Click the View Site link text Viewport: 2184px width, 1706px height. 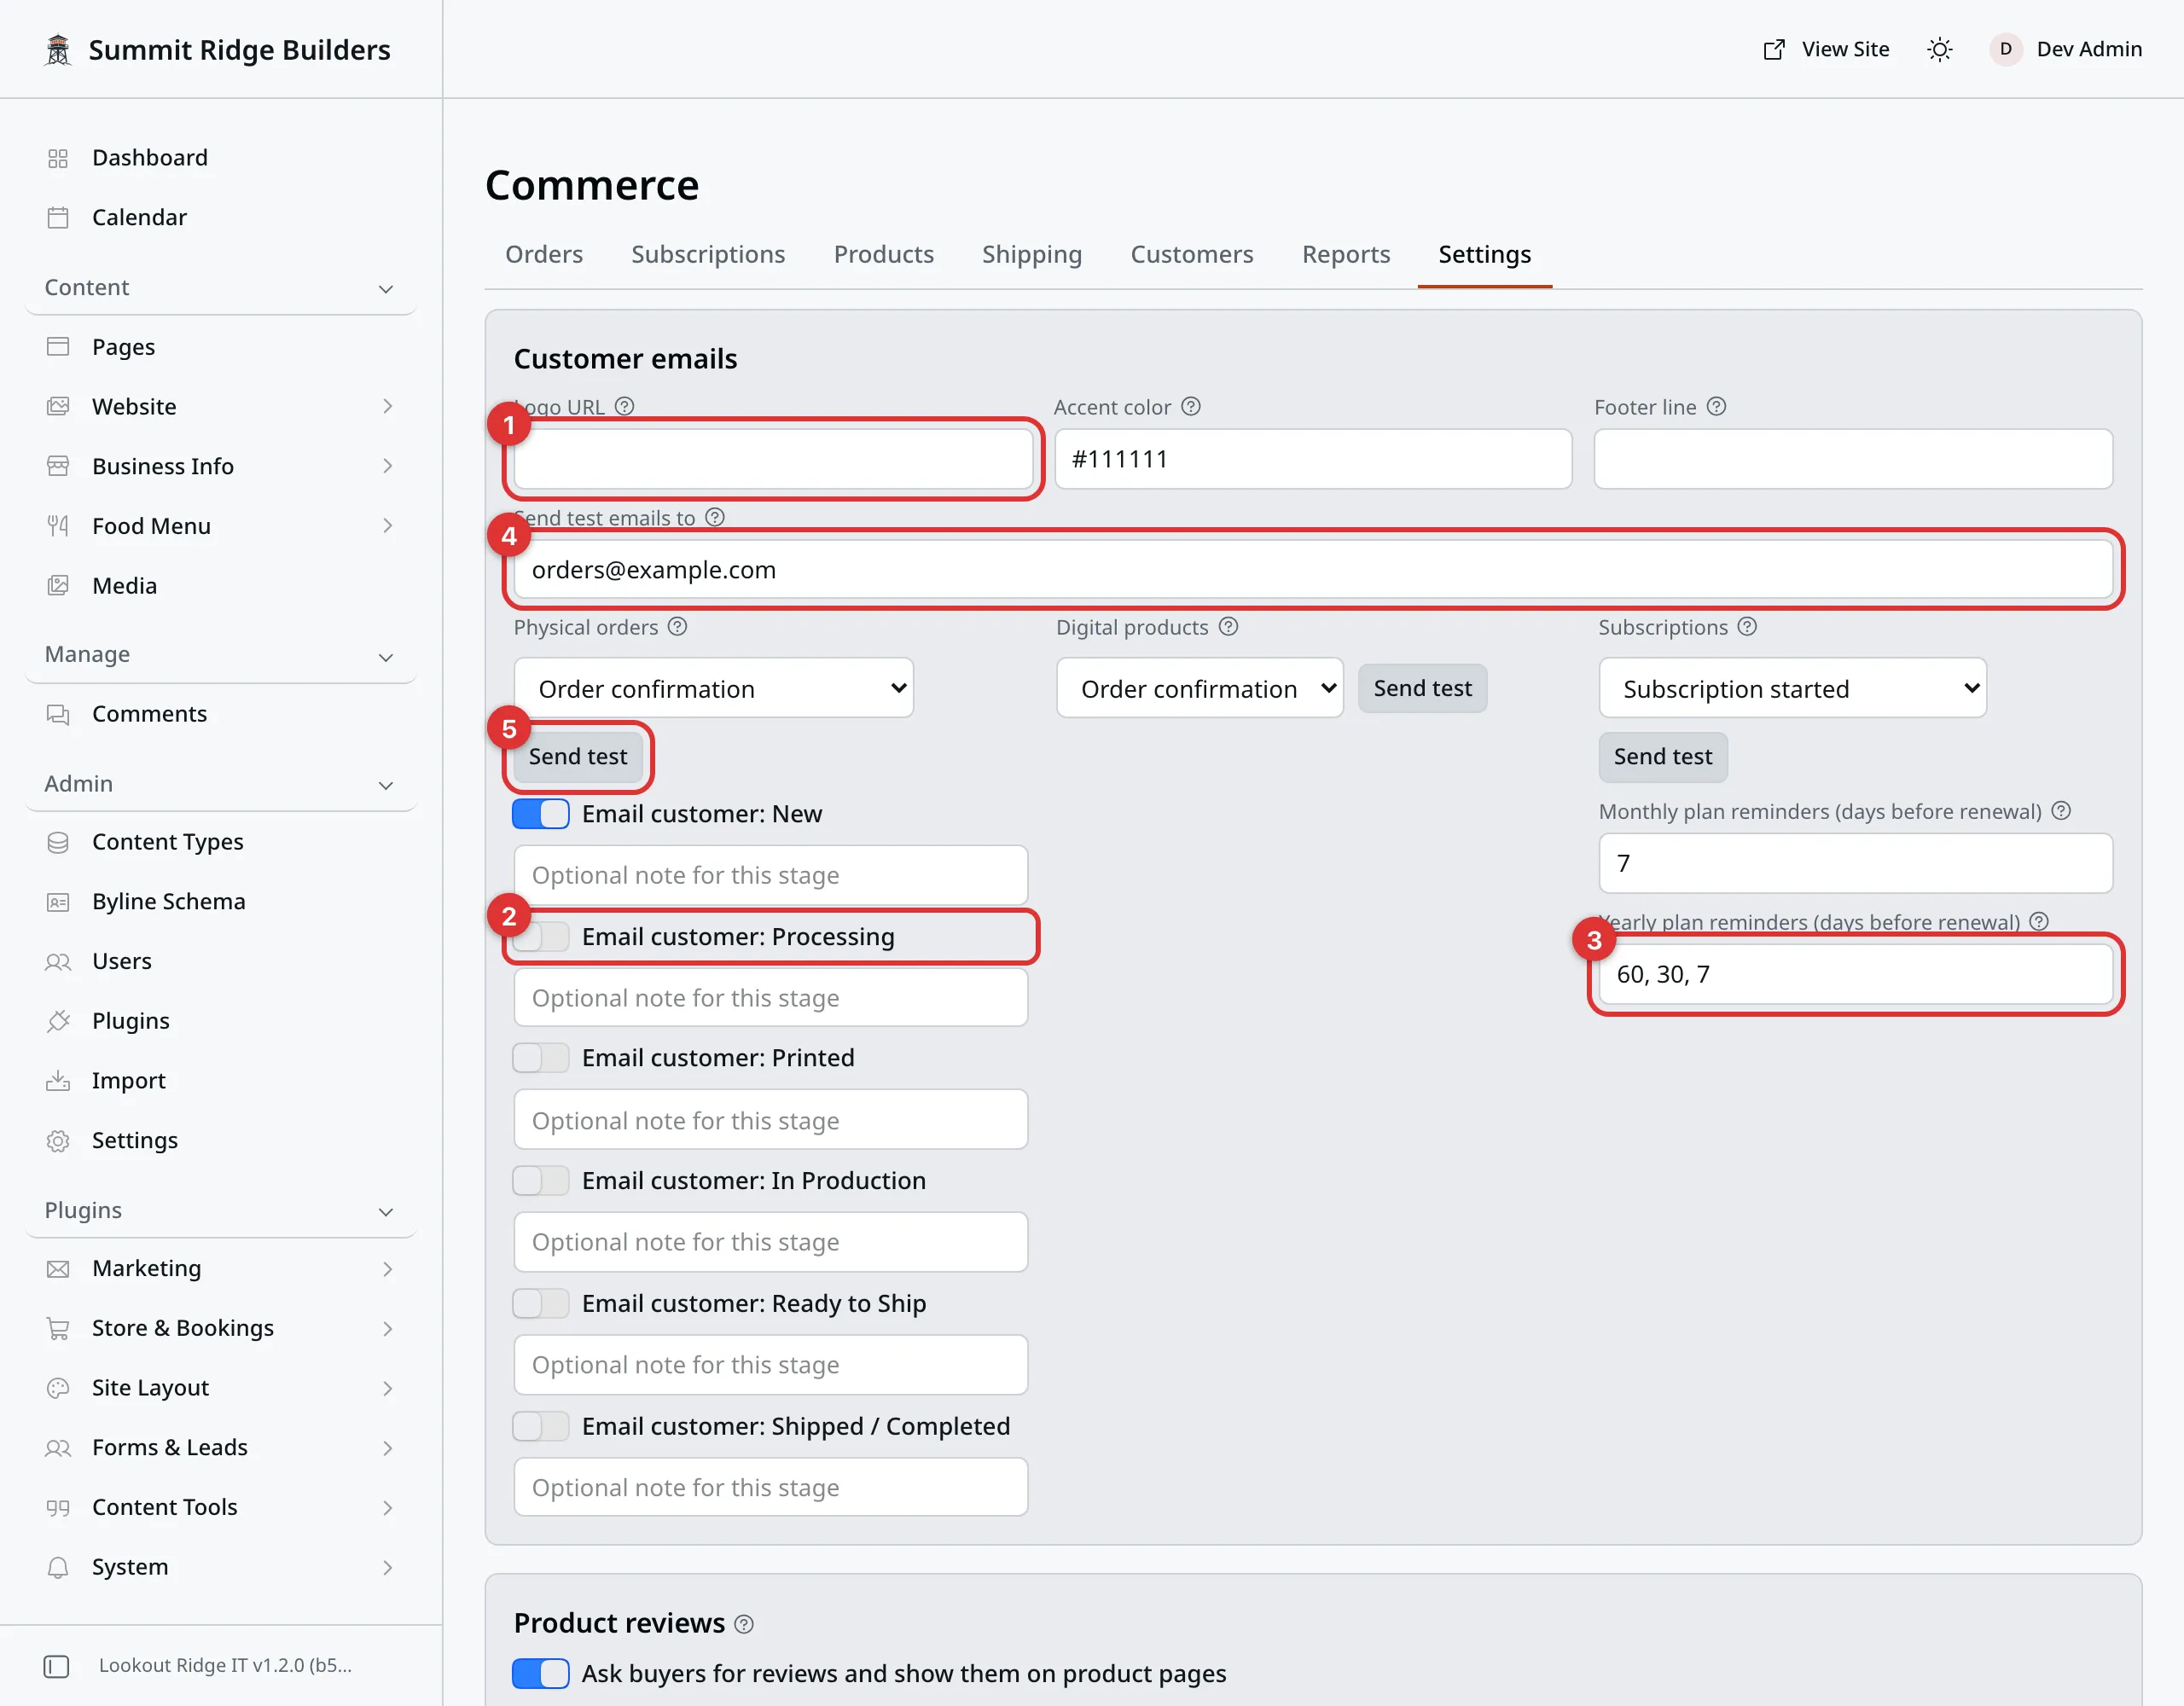coord(1845,49)
